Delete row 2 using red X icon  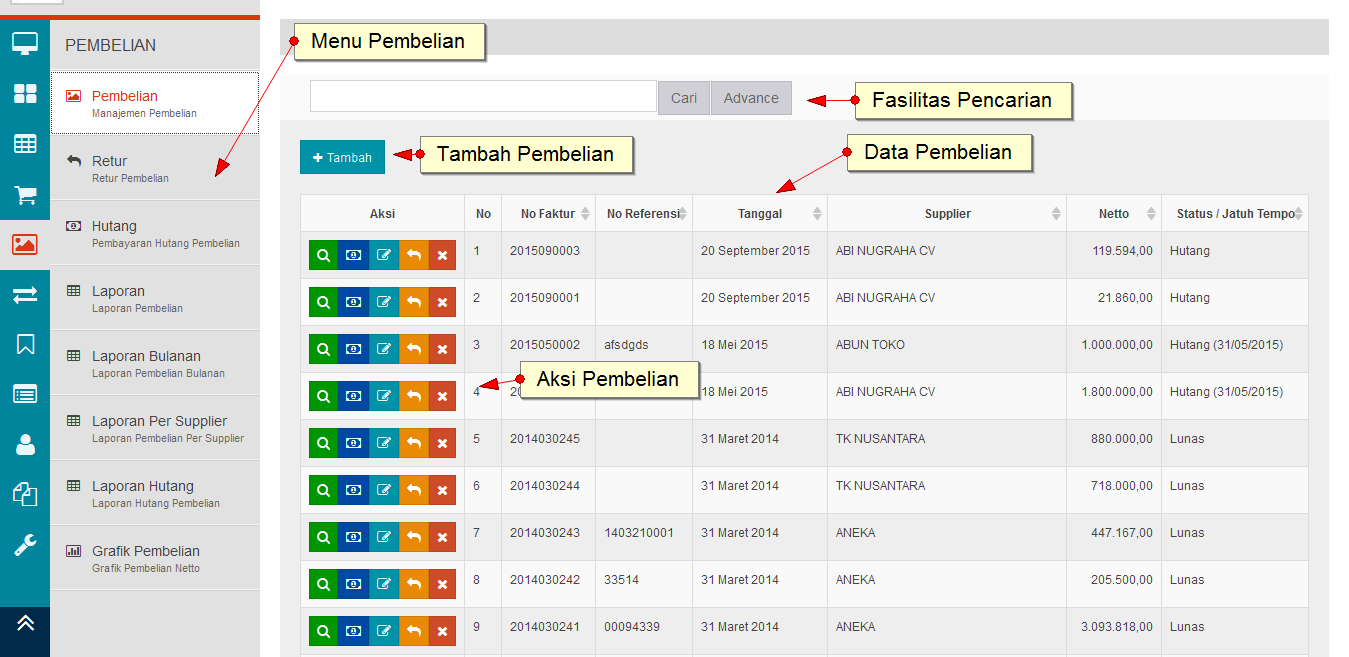click(442, 303)
